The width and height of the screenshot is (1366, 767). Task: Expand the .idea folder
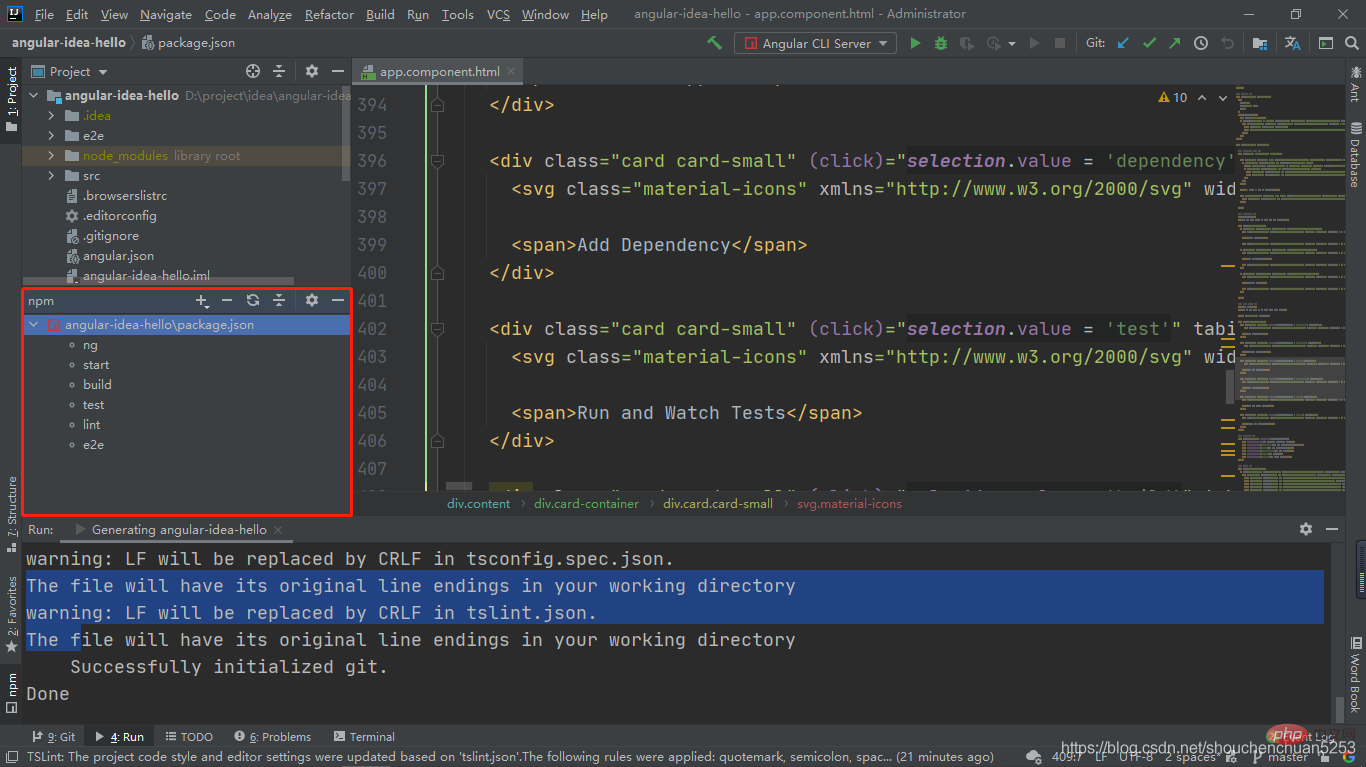(51, 116)
